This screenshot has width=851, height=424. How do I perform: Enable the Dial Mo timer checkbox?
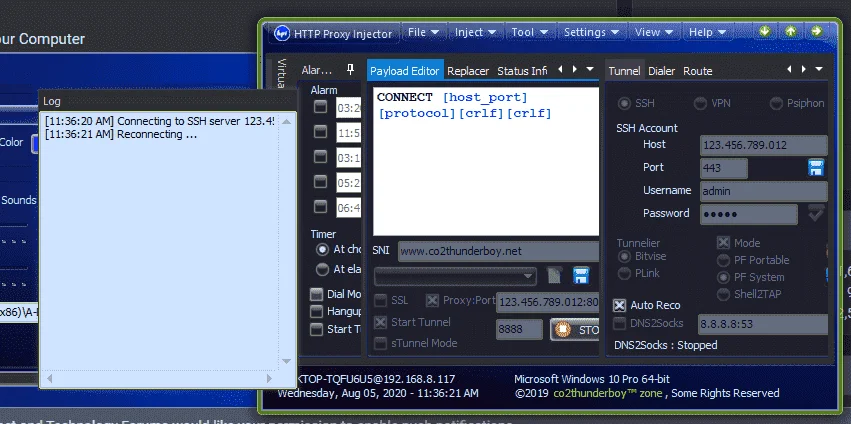tap(316, 295)
